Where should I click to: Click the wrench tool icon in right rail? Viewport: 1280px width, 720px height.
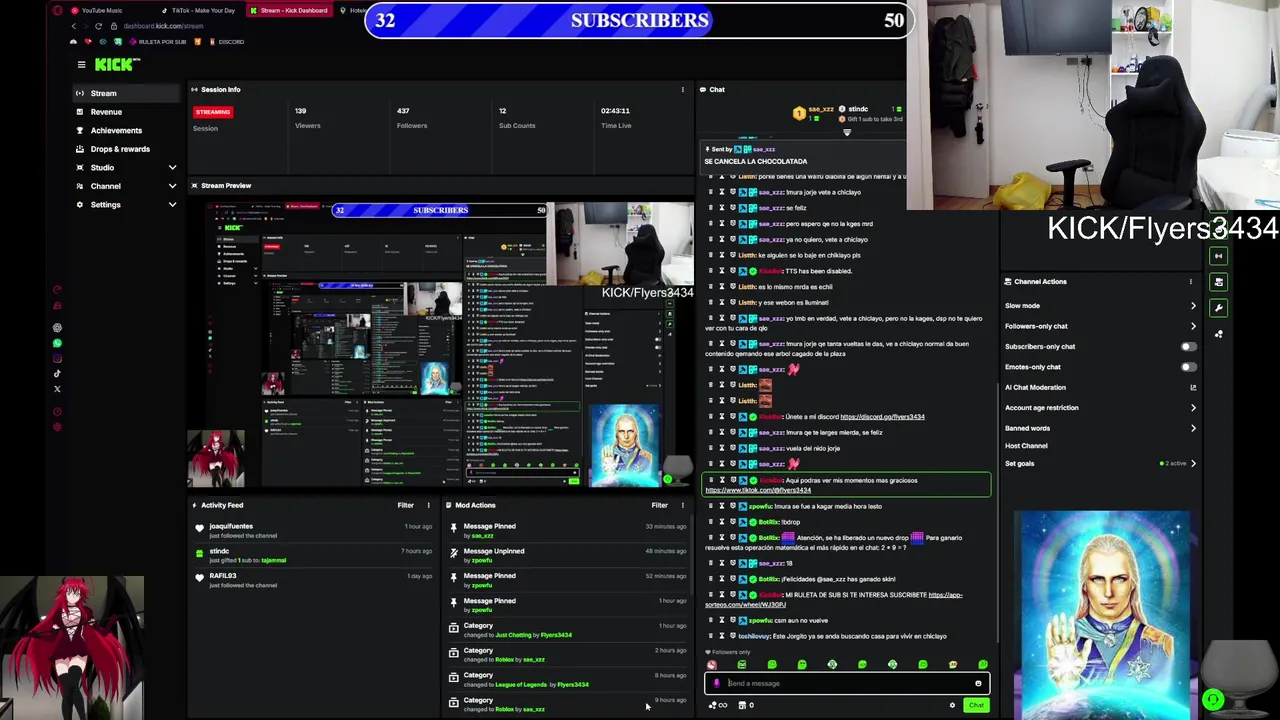pos(1218,308)
